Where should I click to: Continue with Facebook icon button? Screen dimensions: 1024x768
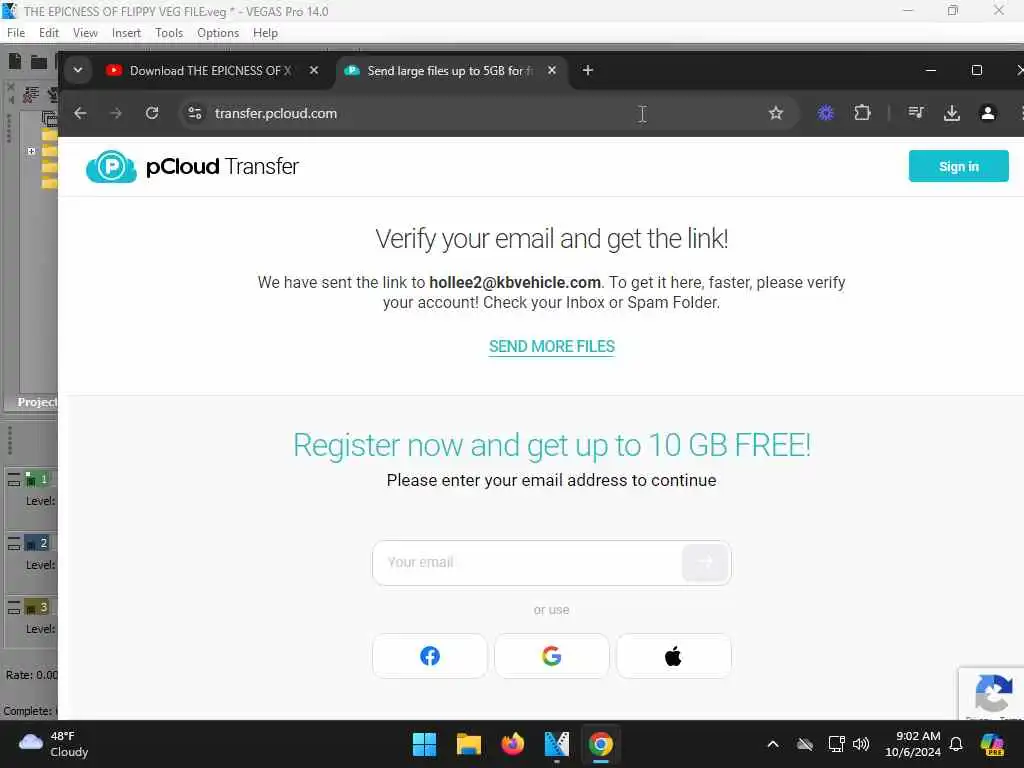pos(430,656)
